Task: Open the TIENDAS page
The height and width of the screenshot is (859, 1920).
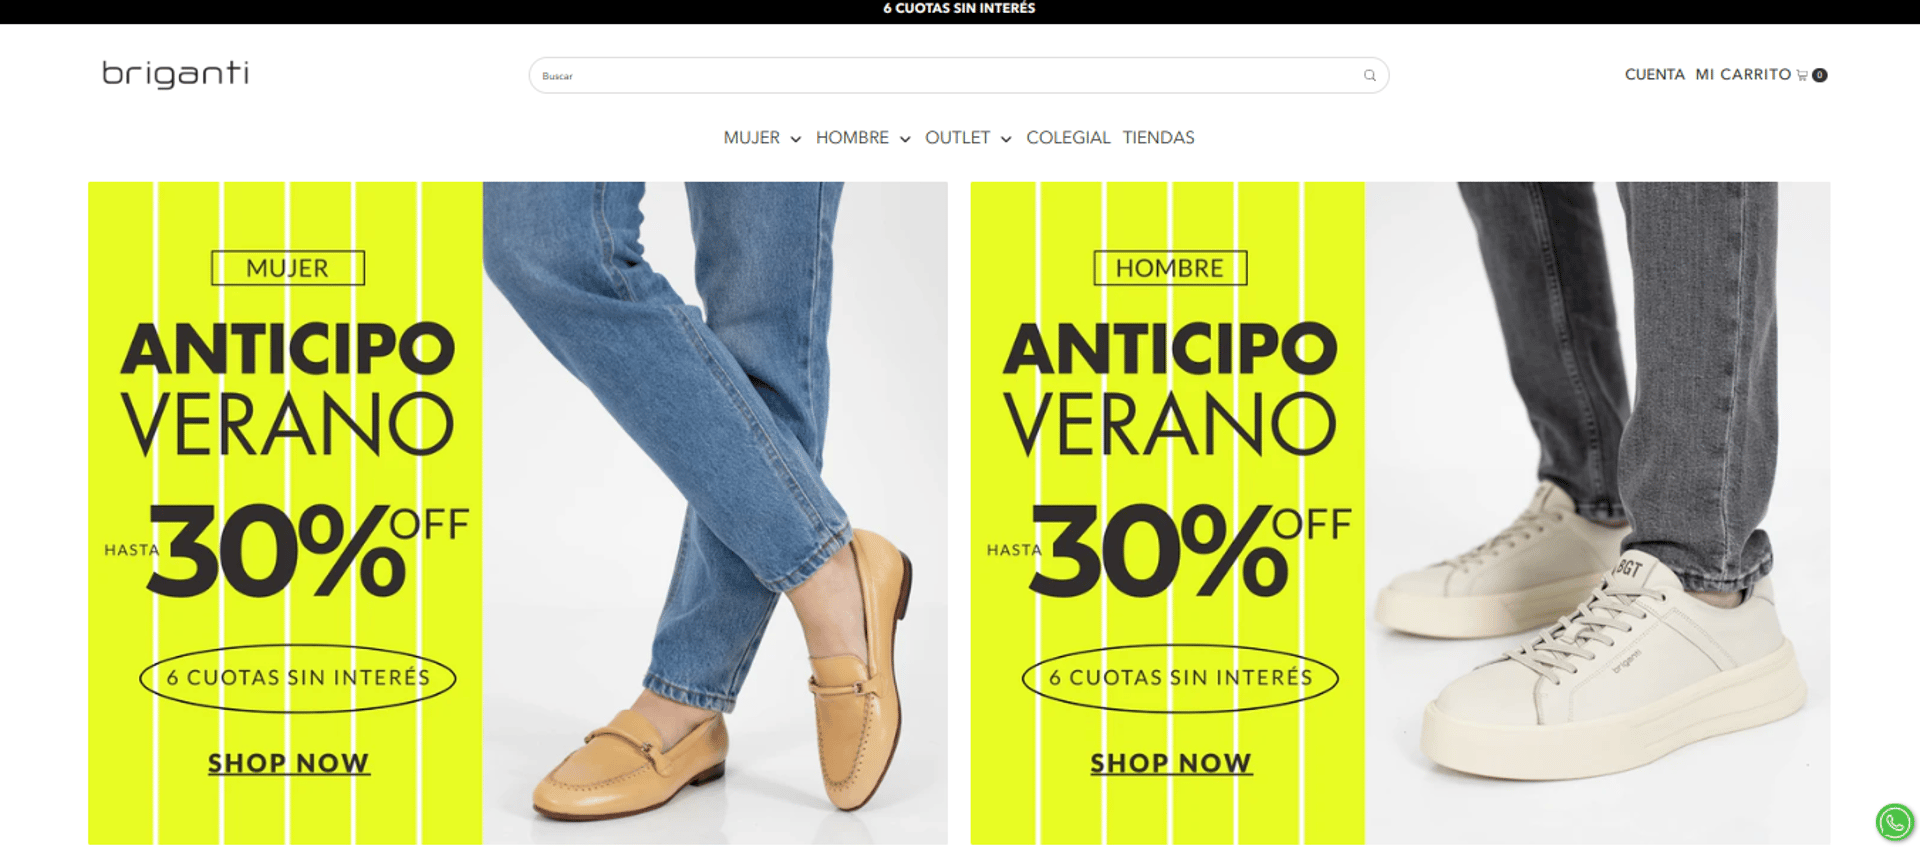Action: coord(1158,138)
